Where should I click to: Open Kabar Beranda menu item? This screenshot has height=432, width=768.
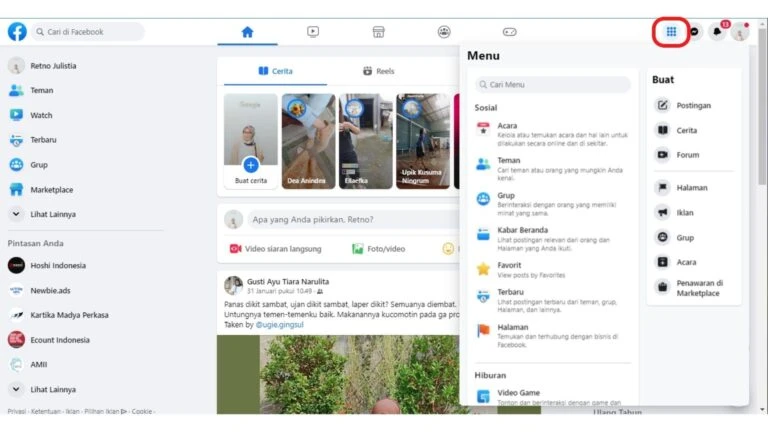click(x=552, y=239)
